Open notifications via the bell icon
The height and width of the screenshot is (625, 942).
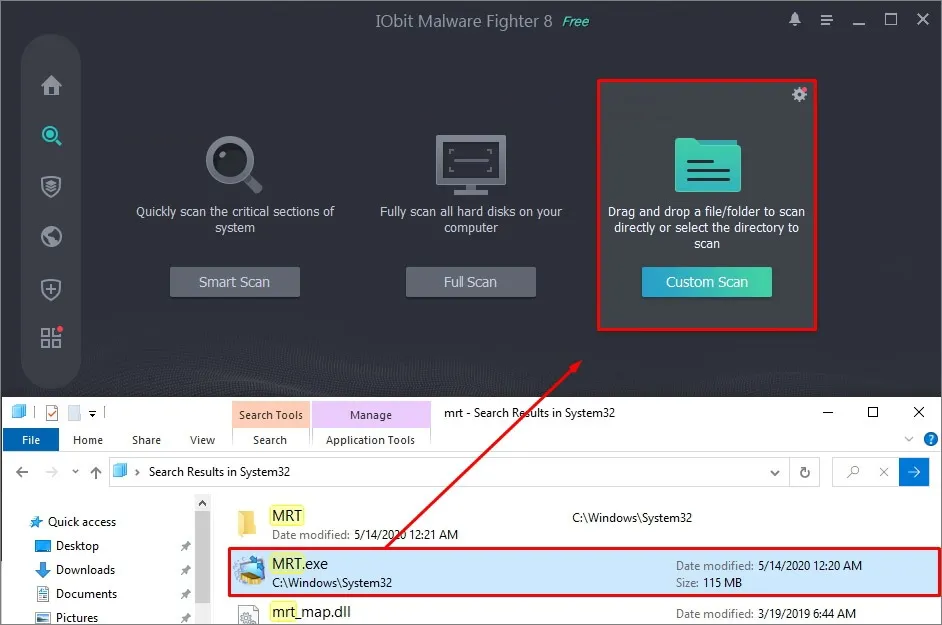(795, 18)
